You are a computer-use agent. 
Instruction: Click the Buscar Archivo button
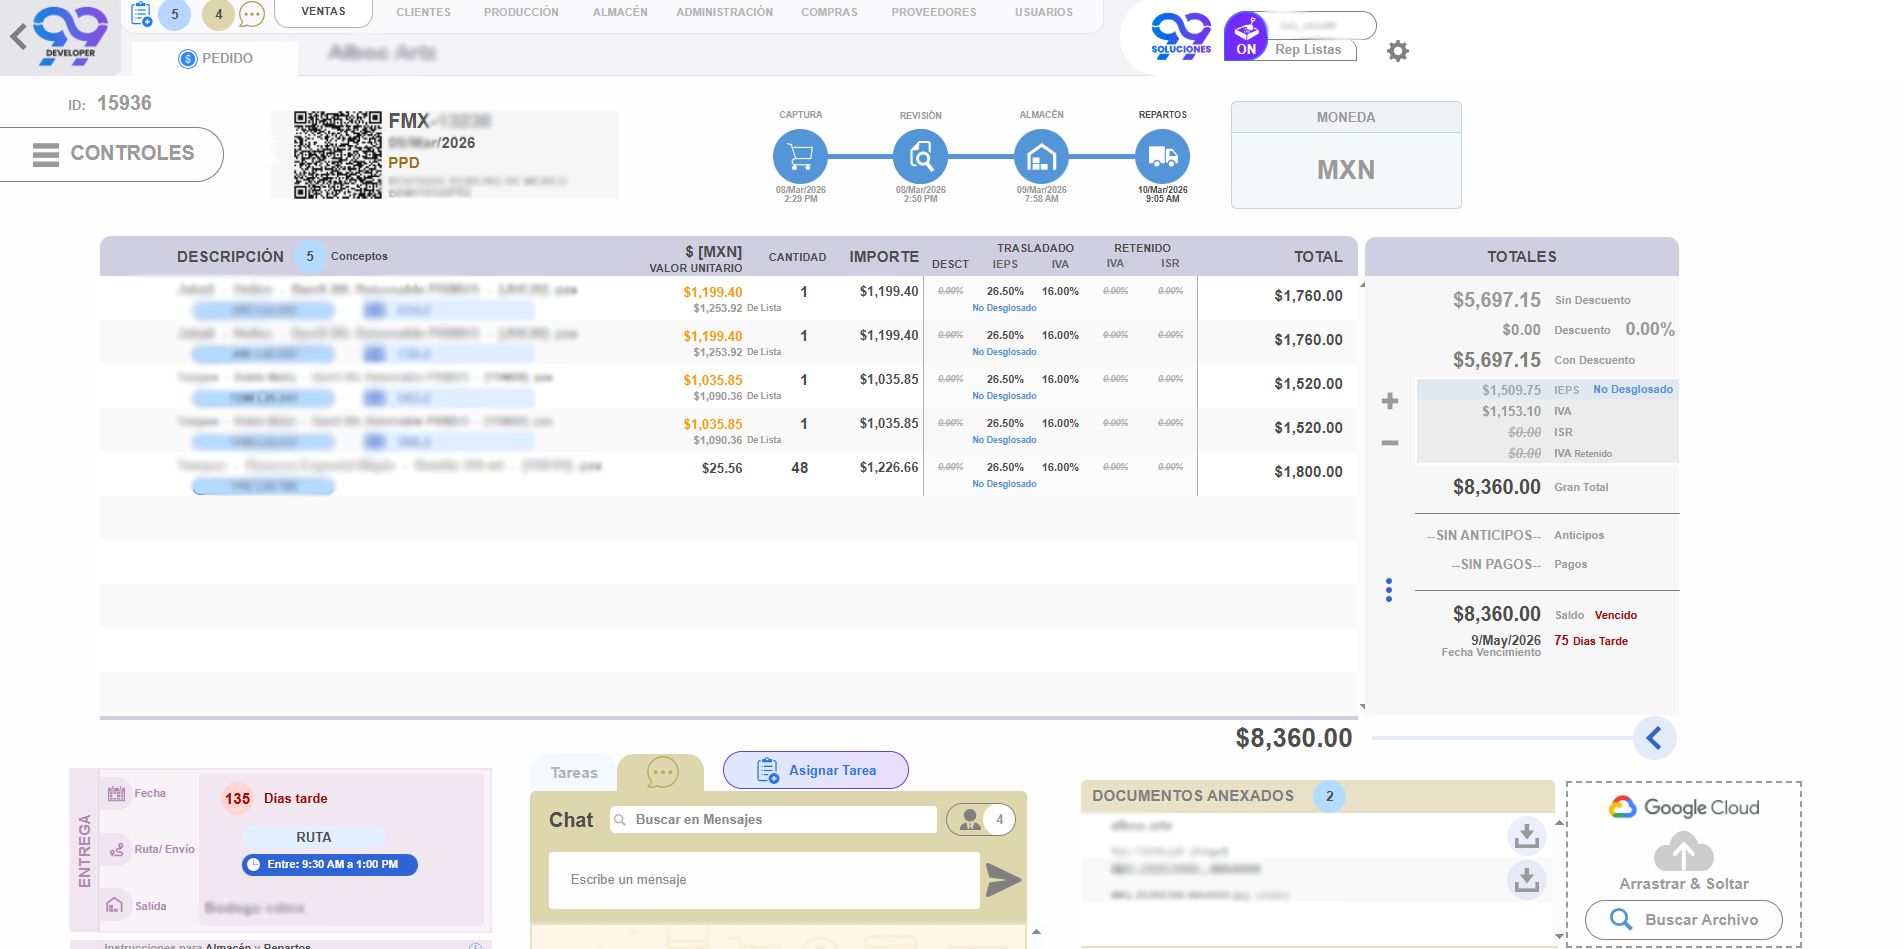tap(1684, 919)
